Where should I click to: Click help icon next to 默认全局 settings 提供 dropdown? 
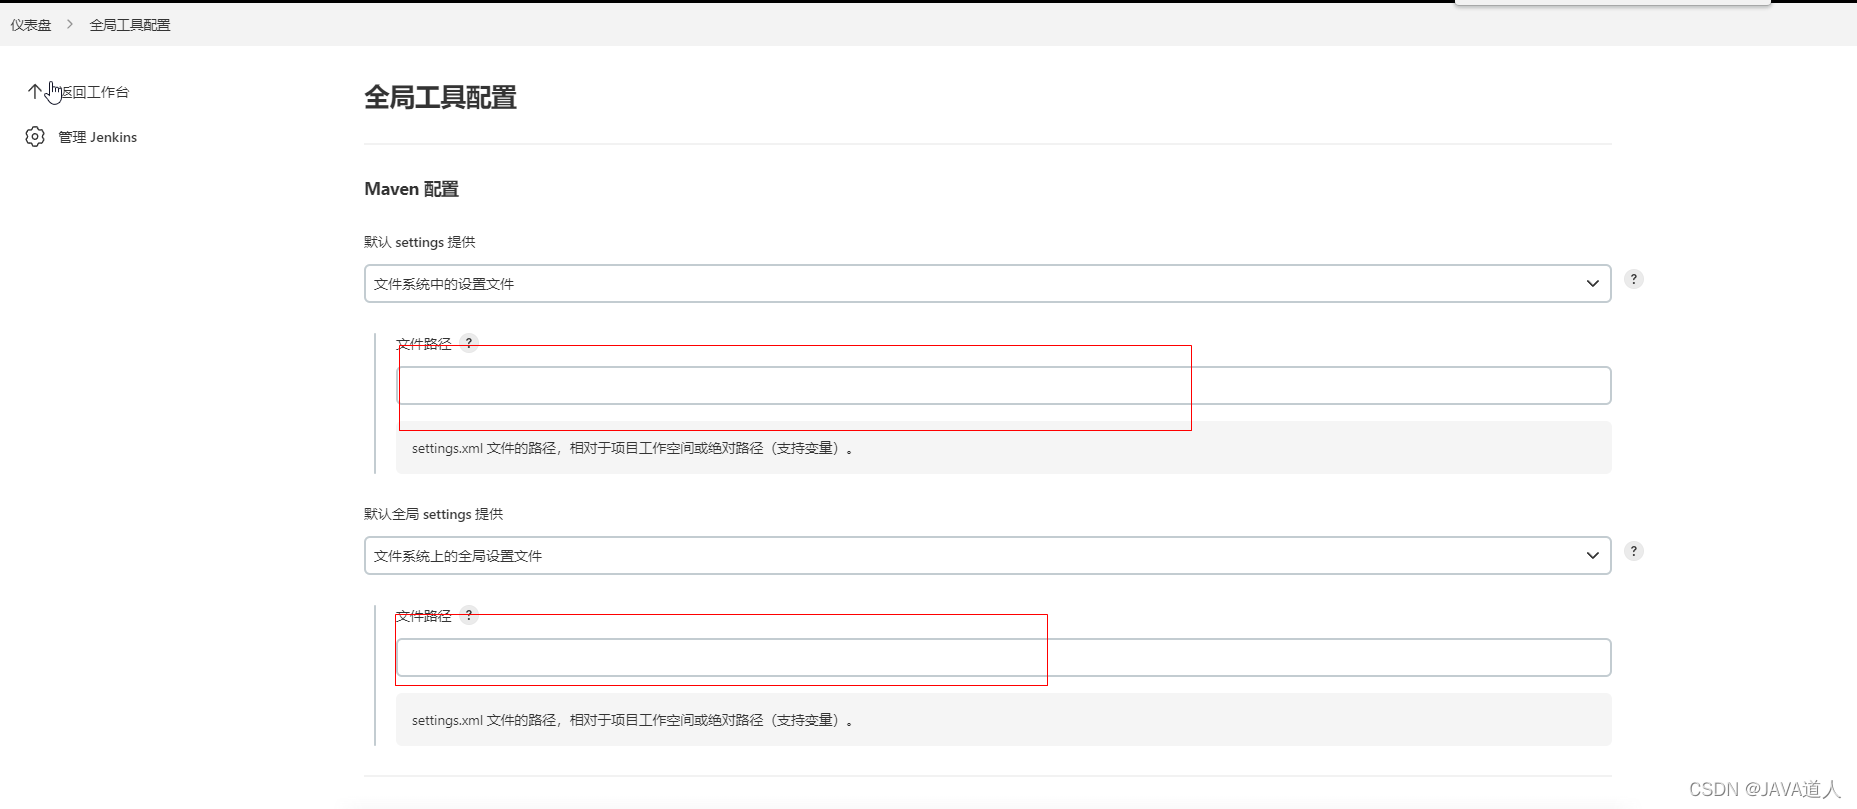tap(1633, 552)
